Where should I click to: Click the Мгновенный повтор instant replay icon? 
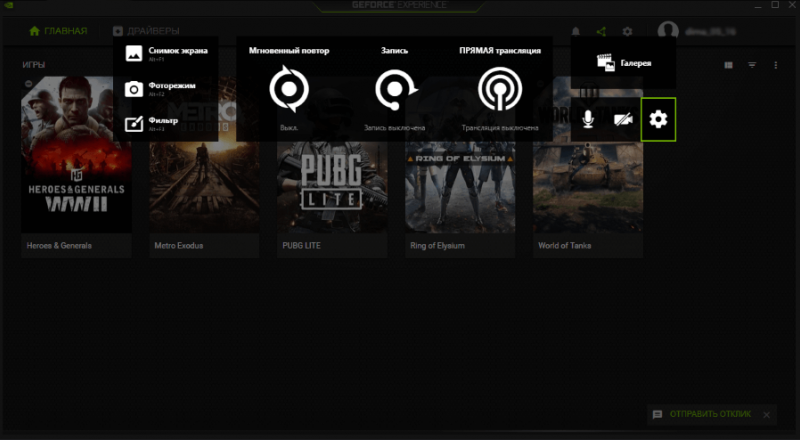point(289,89)
